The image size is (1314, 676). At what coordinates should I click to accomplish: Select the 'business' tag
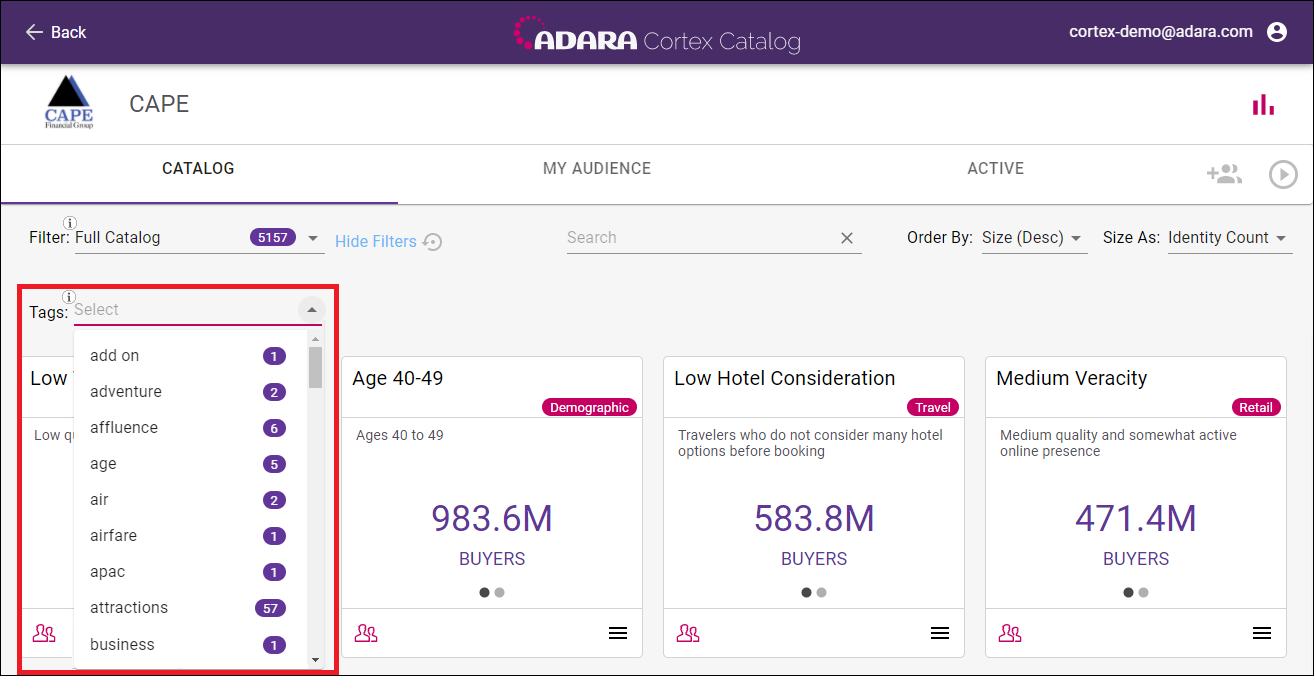(190, 645)
